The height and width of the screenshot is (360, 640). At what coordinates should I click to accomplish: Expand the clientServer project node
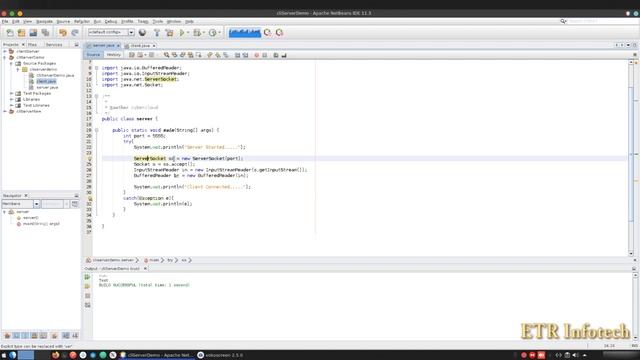pos(5,51)
